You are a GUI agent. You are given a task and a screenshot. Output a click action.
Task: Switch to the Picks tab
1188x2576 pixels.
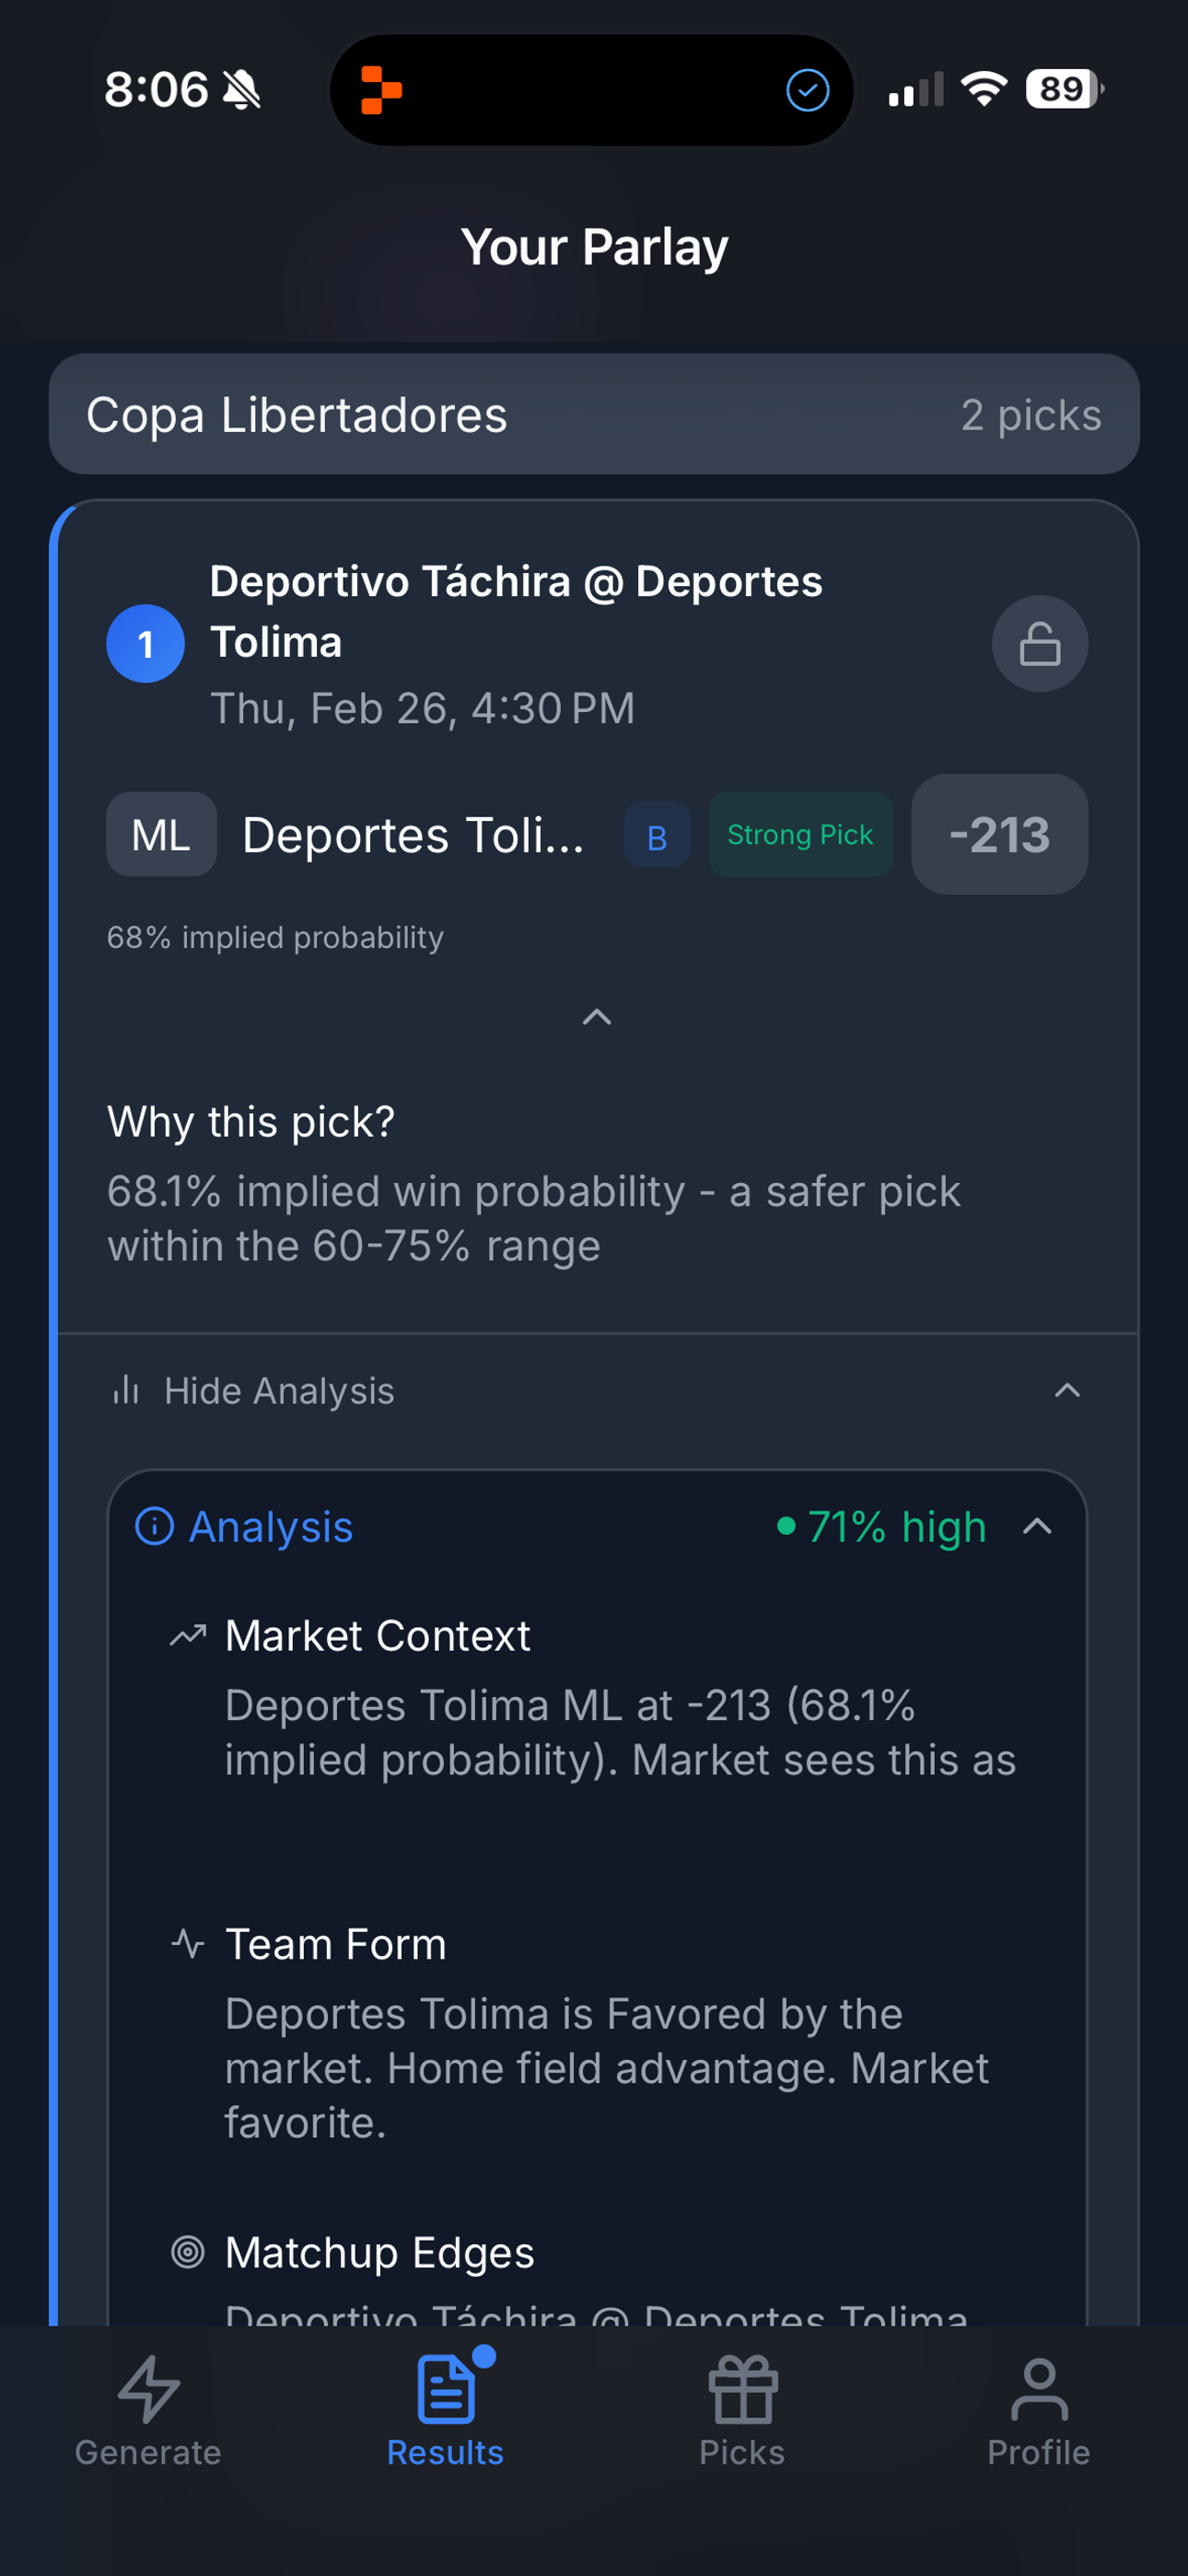click(x=742, y=2420)
